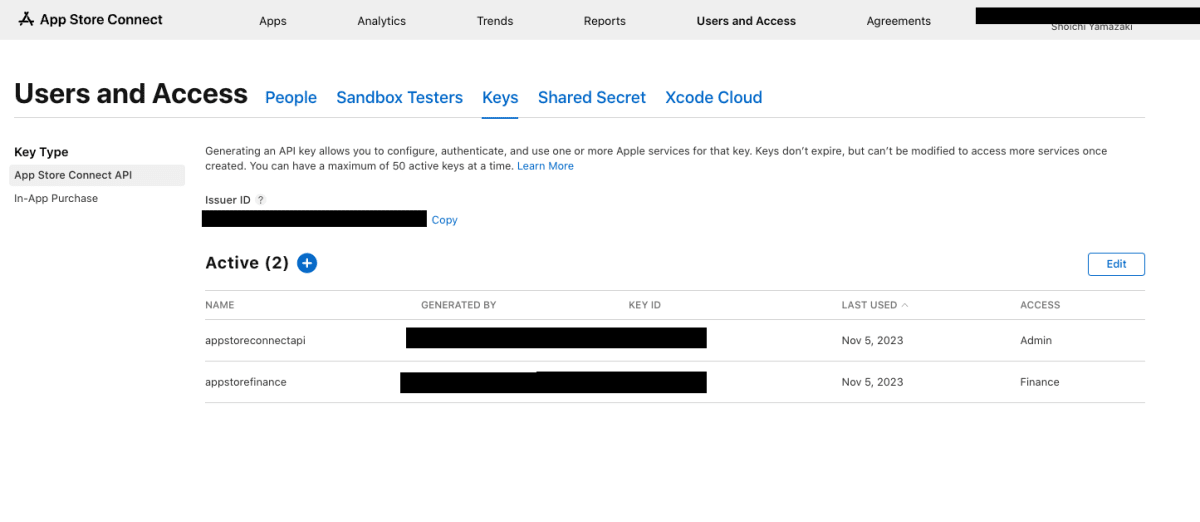Select the Keys tab

coord(500,97)
